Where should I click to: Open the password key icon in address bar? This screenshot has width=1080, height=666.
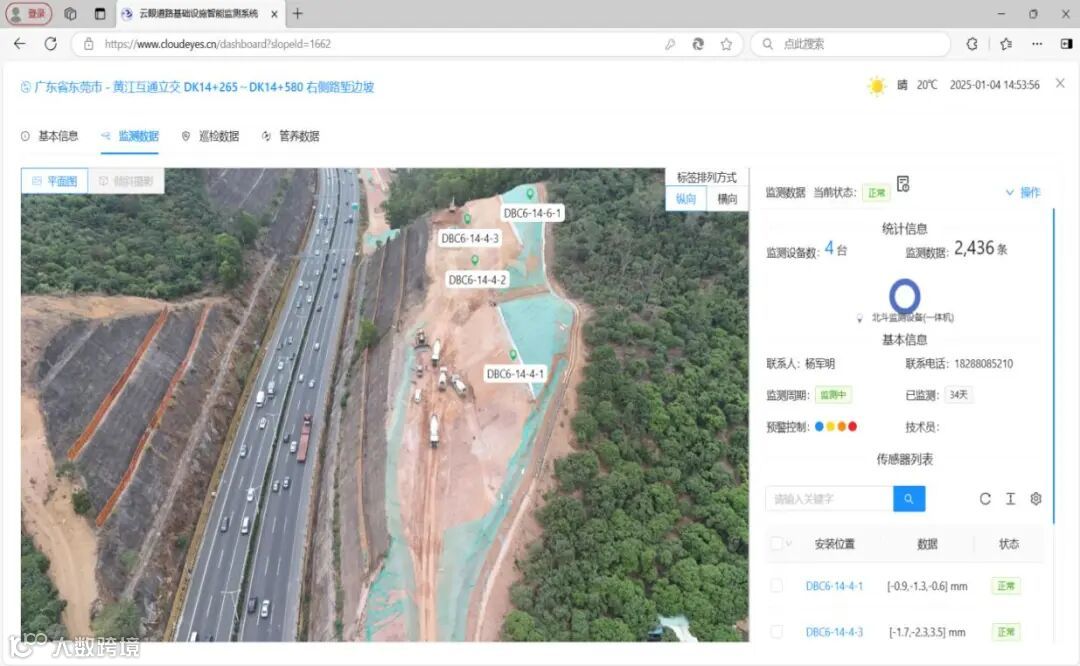click(669, 44)
